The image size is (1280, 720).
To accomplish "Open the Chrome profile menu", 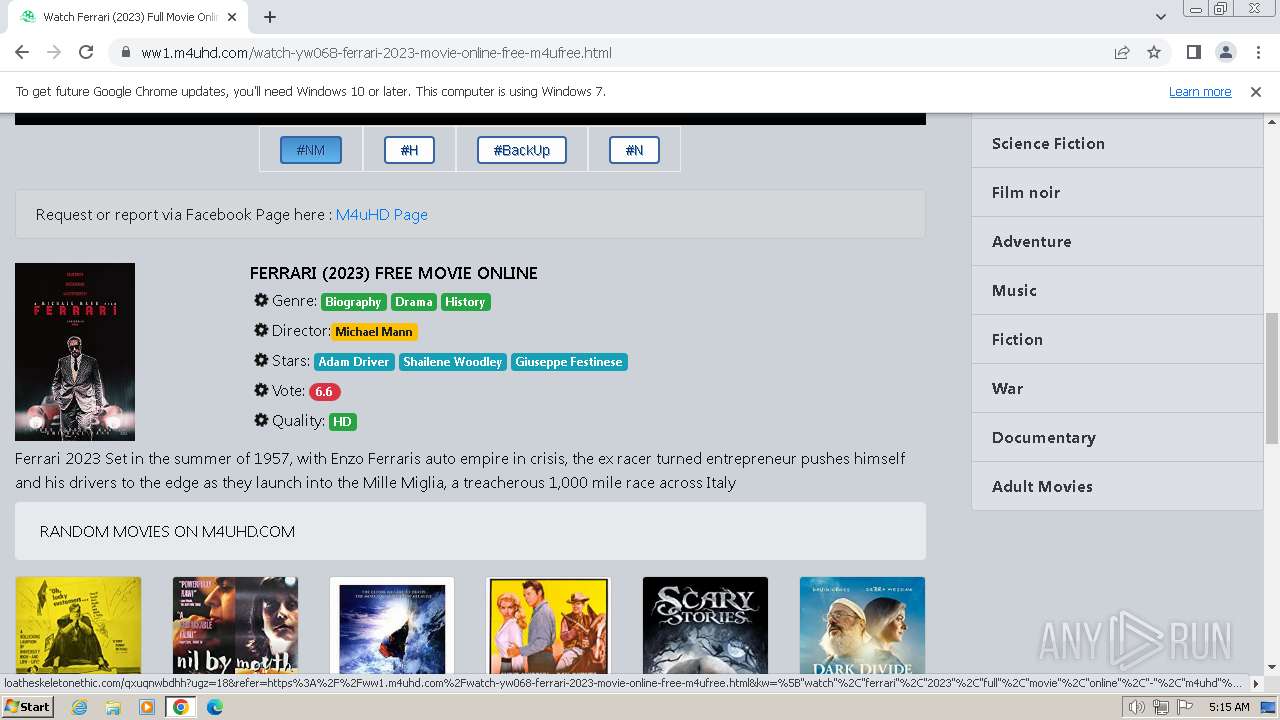I will (1225, 53).
